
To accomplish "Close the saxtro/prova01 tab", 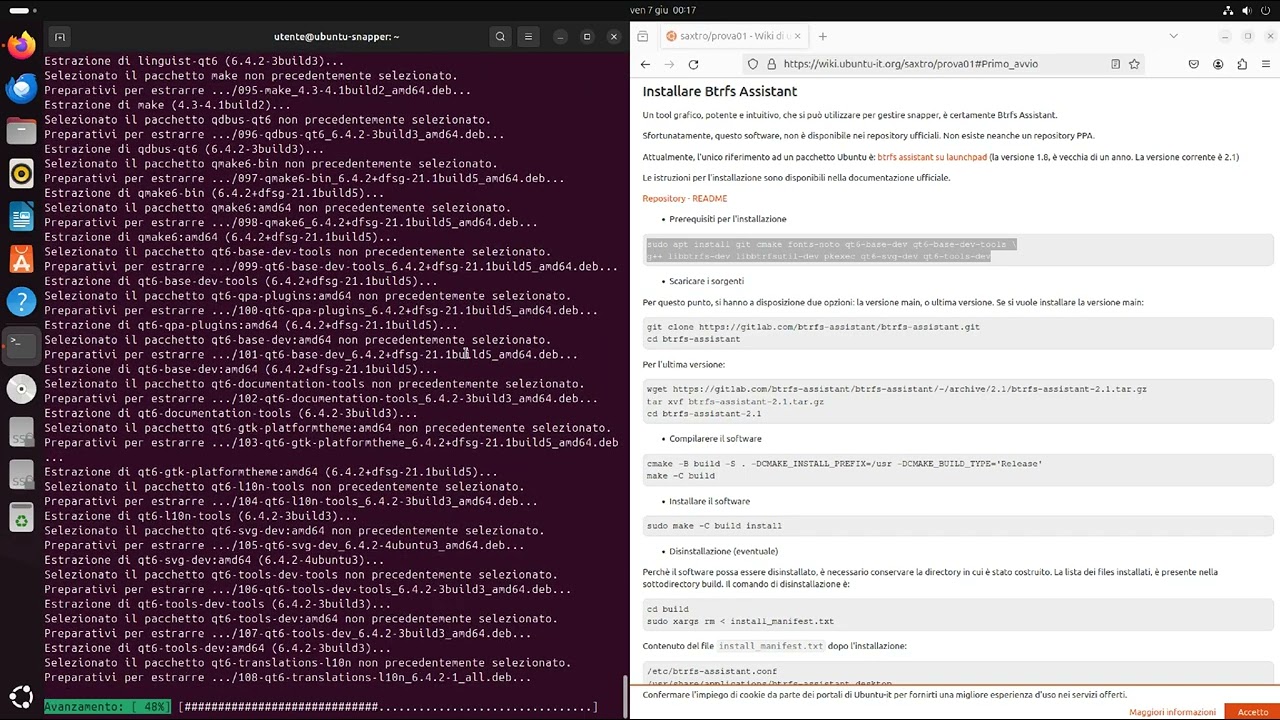I will tap(797, 36).
